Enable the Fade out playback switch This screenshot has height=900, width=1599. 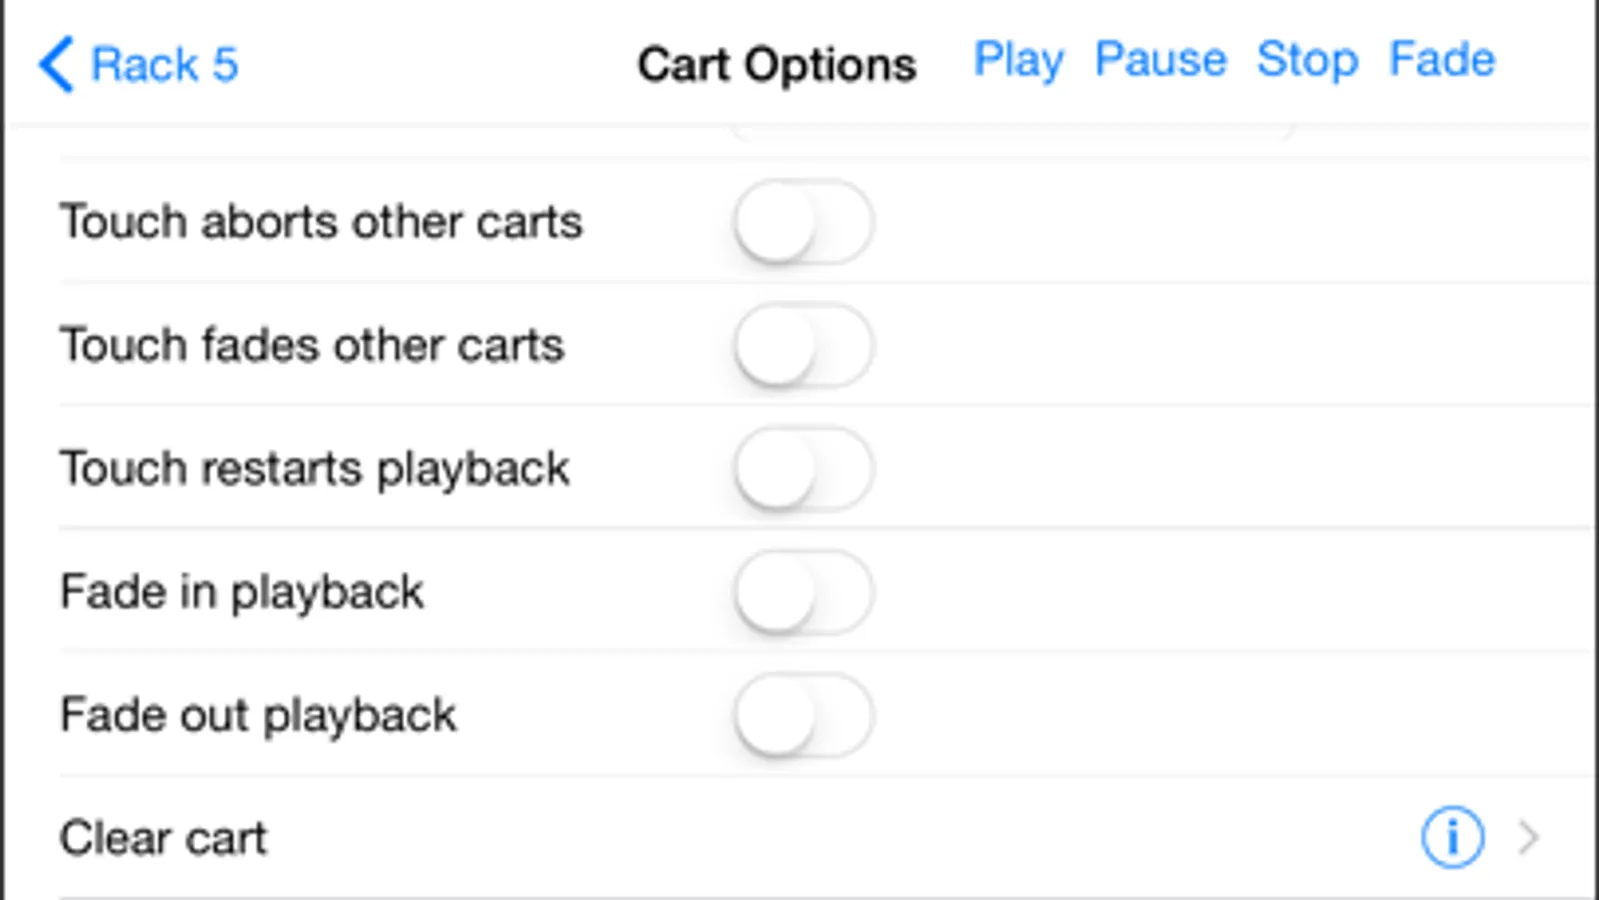tap(803, 716)
